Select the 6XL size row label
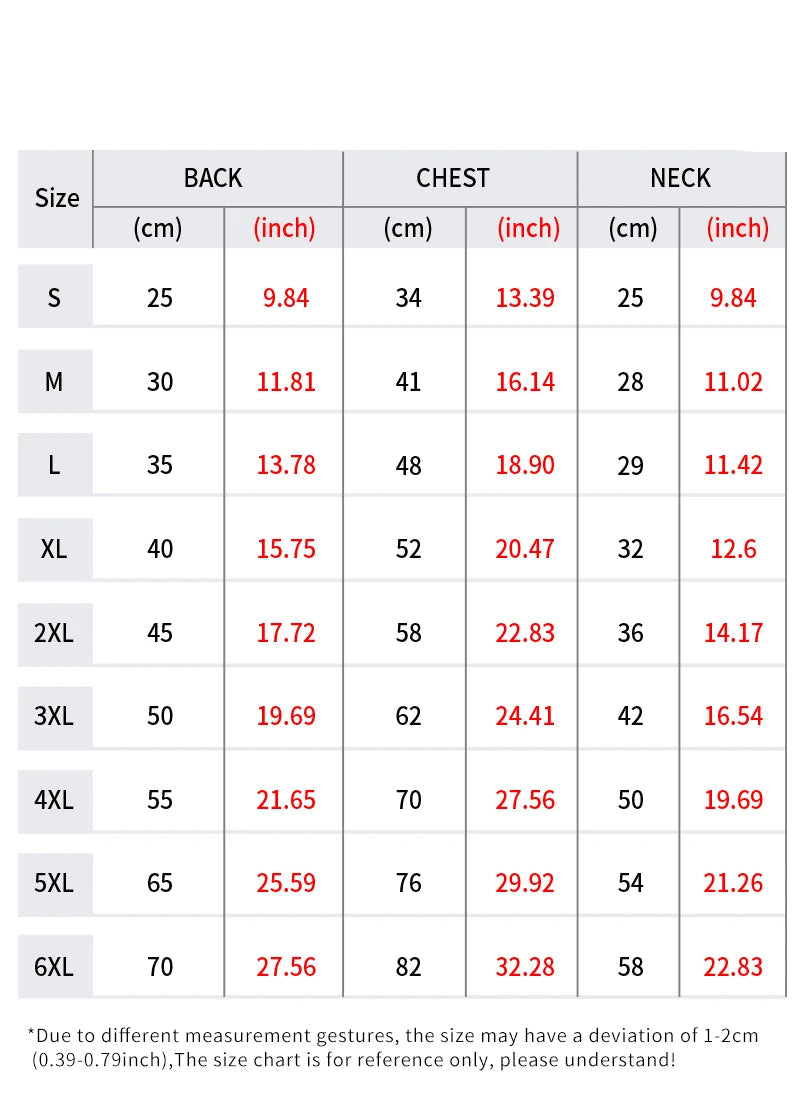 coord(54,967)
